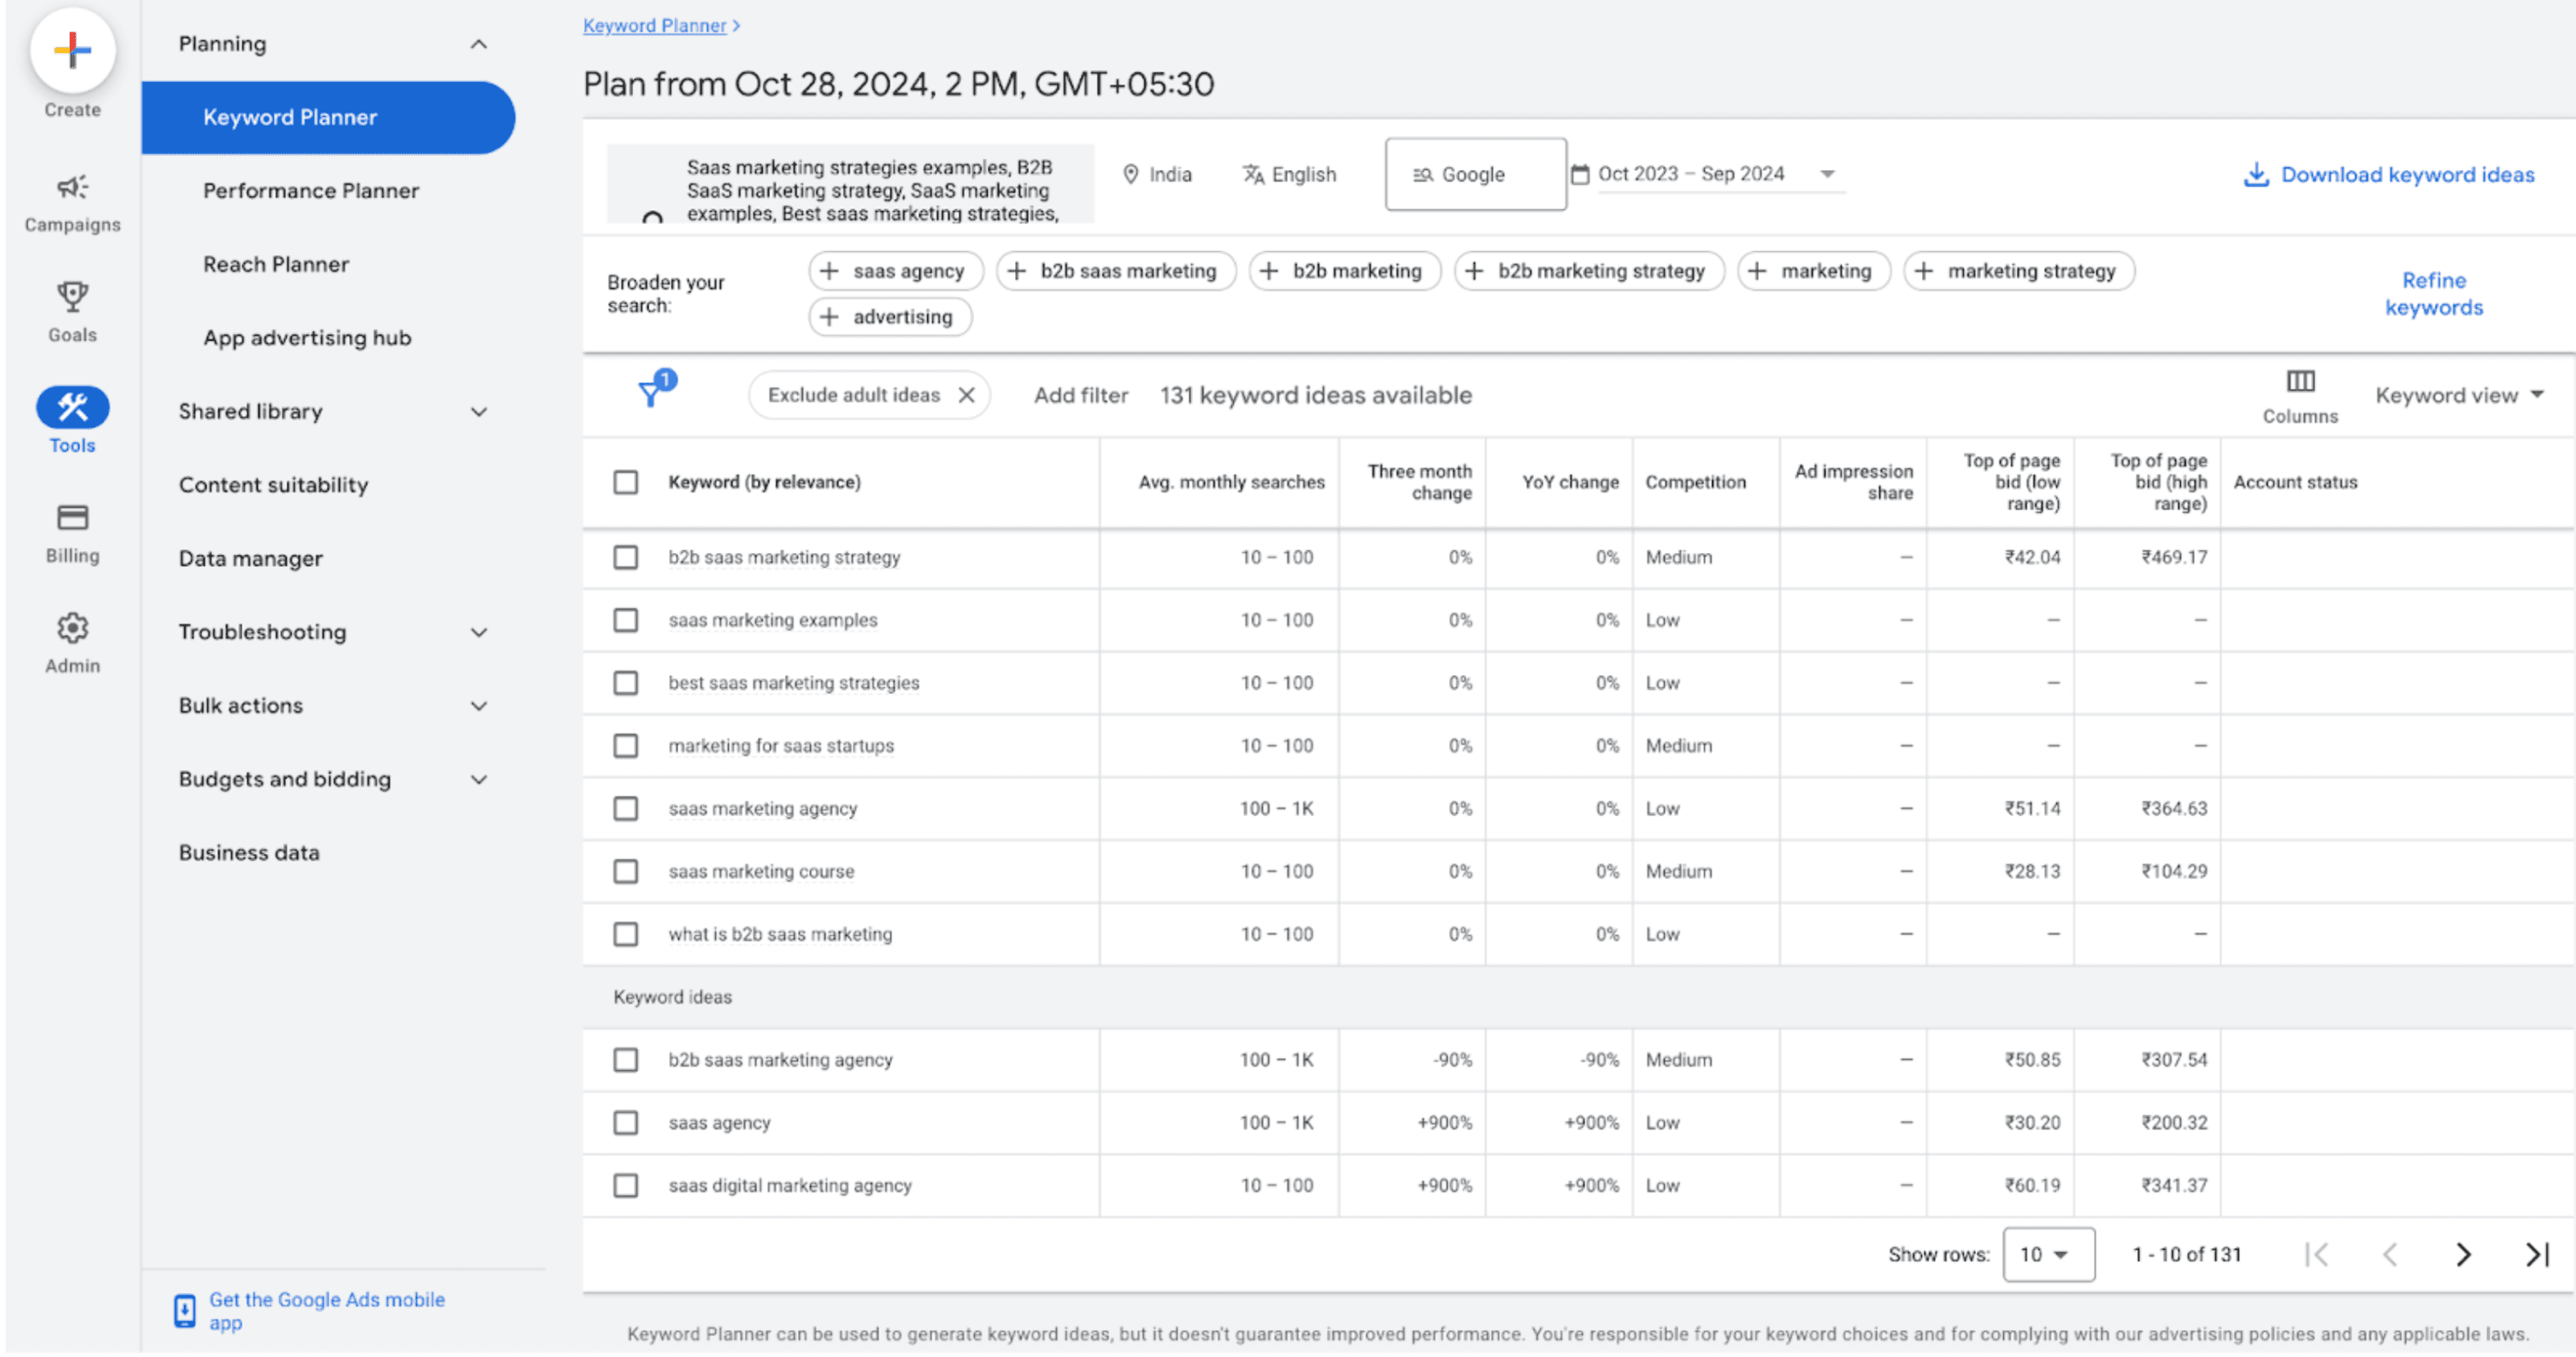Viewport: 2576px width, 1357px height.
Task: Click plus icon on marketing chip
Action: [x=1757, y=271]
